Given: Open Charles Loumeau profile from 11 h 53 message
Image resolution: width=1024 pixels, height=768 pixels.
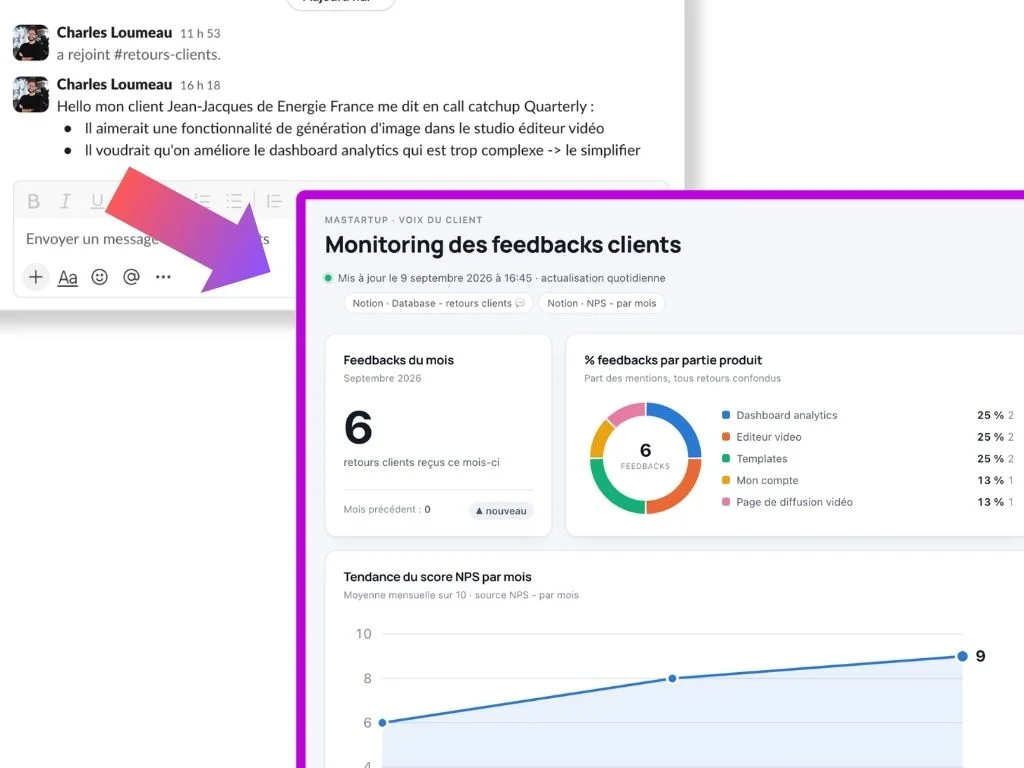Looking at the screenshot, I should [114, 33].
